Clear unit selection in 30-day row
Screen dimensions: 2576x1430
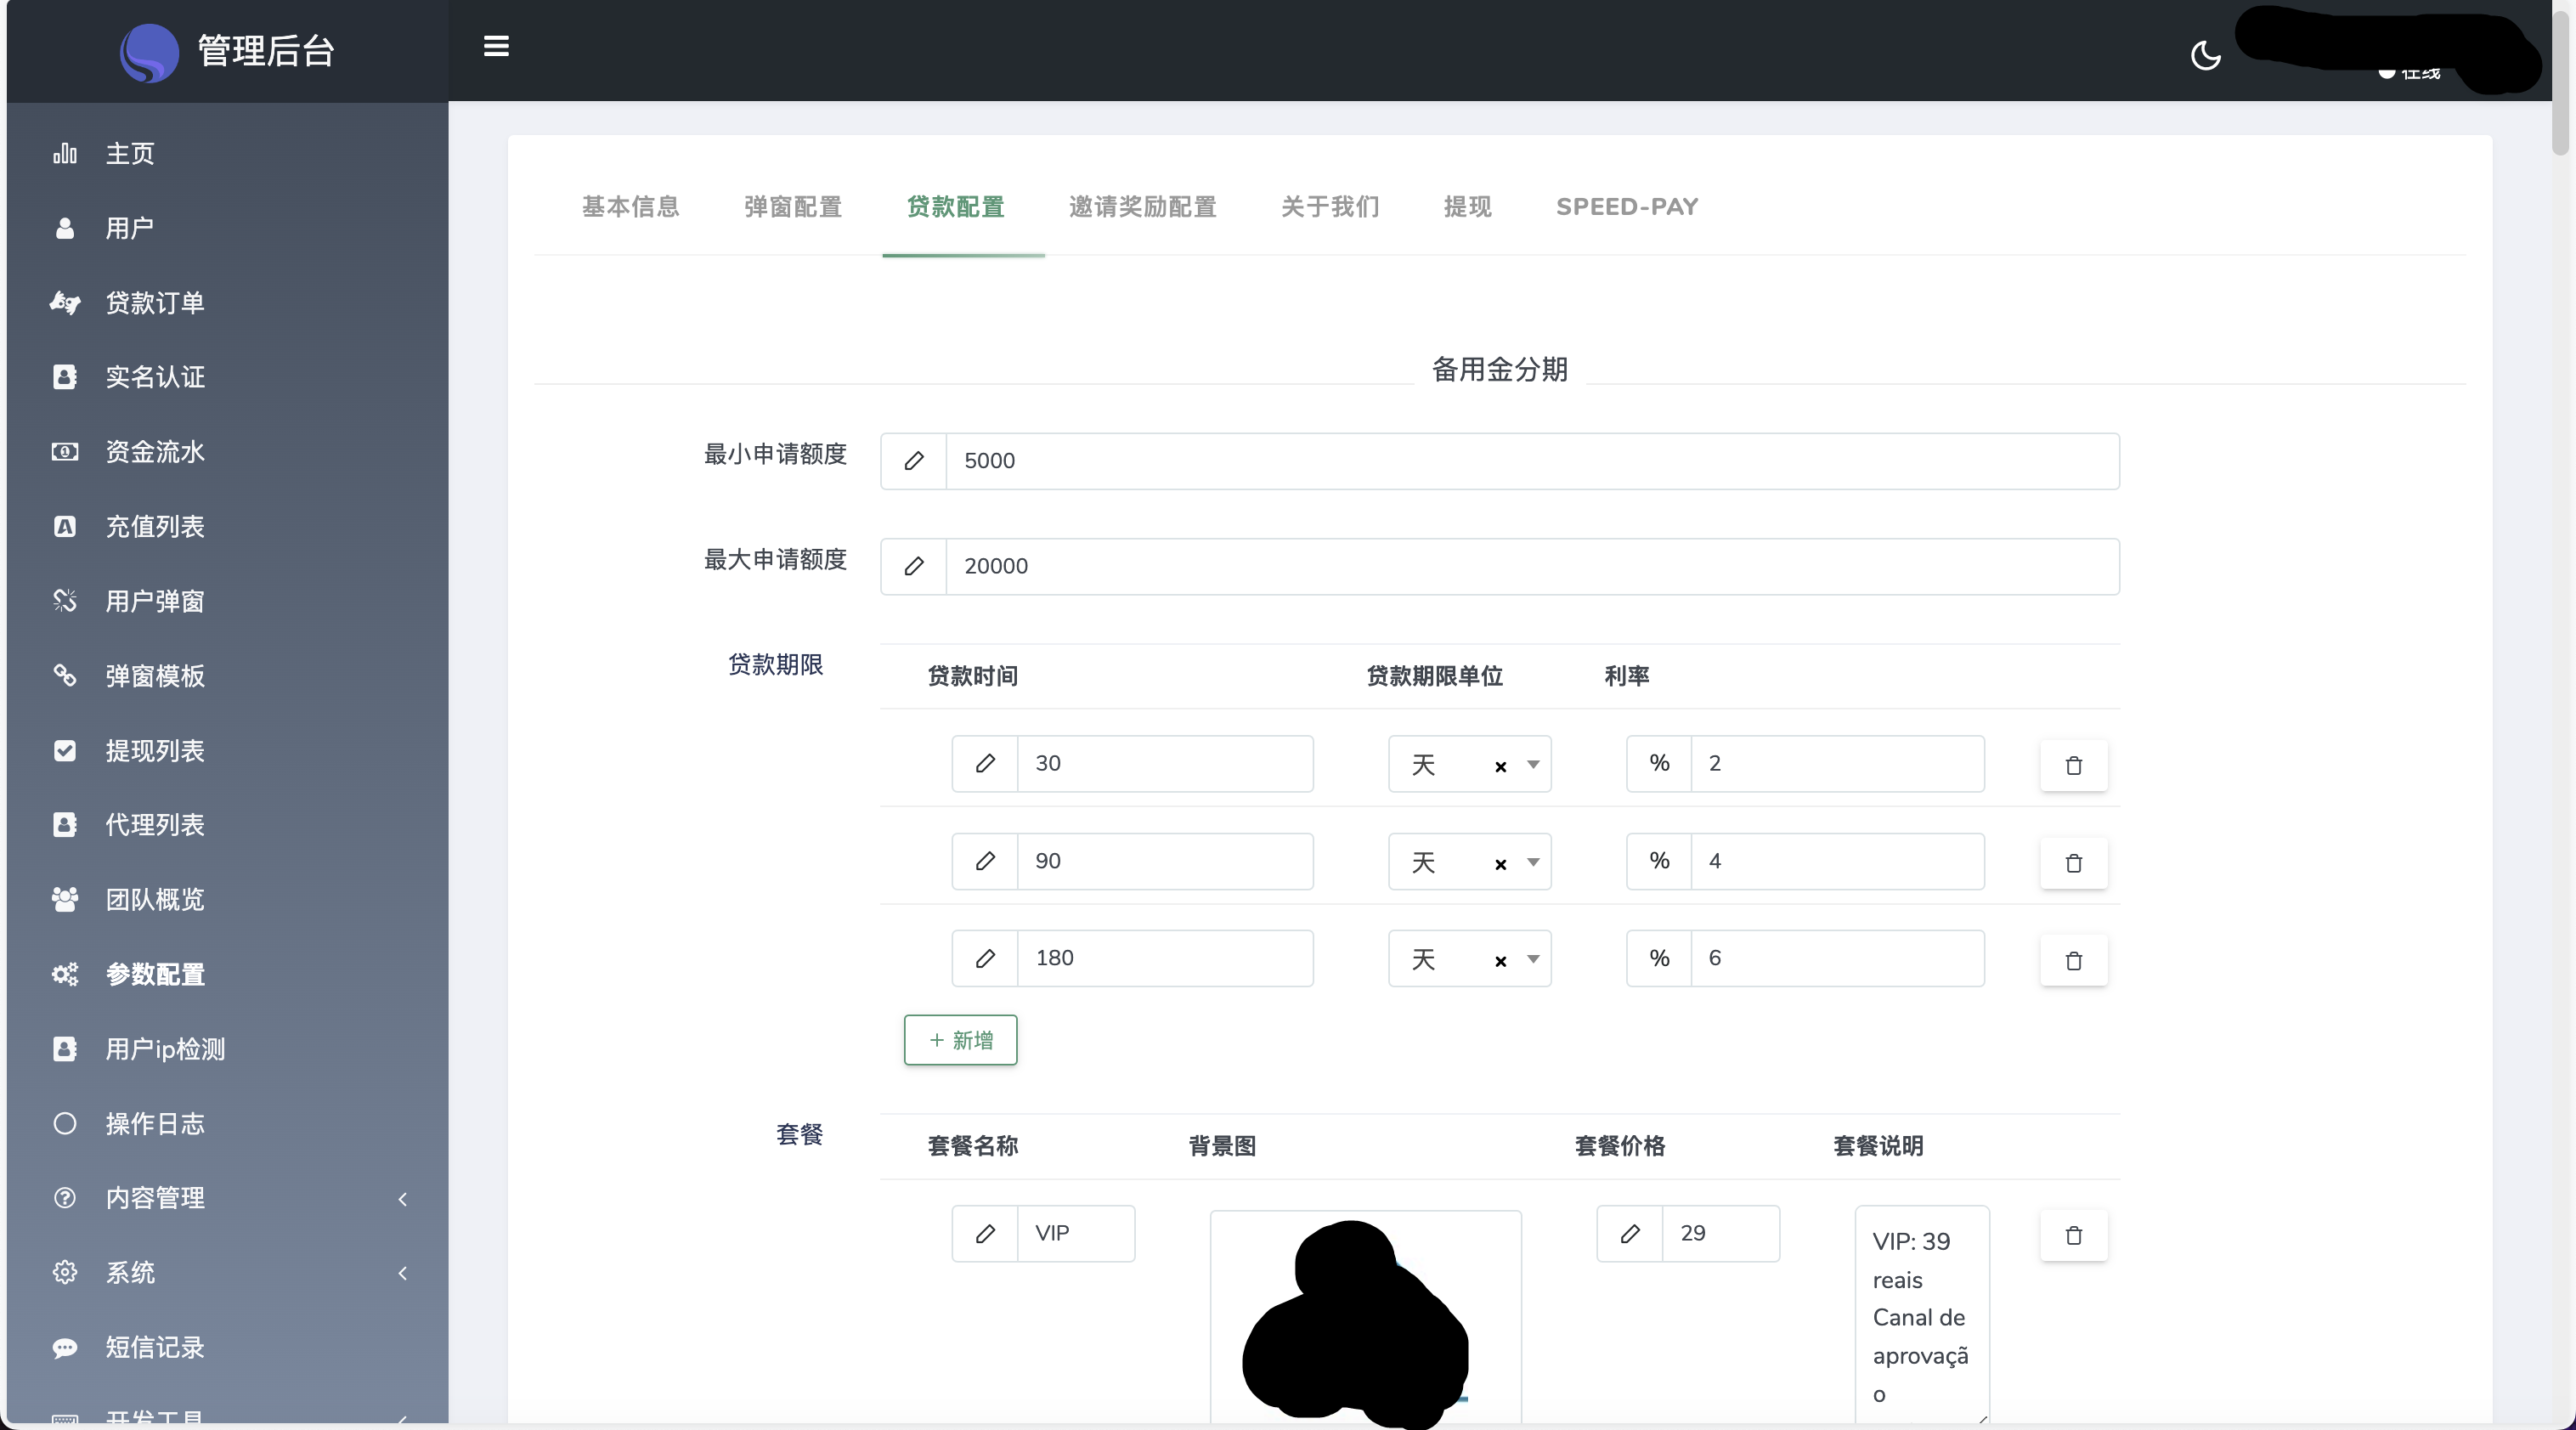tap(1500, 767)
